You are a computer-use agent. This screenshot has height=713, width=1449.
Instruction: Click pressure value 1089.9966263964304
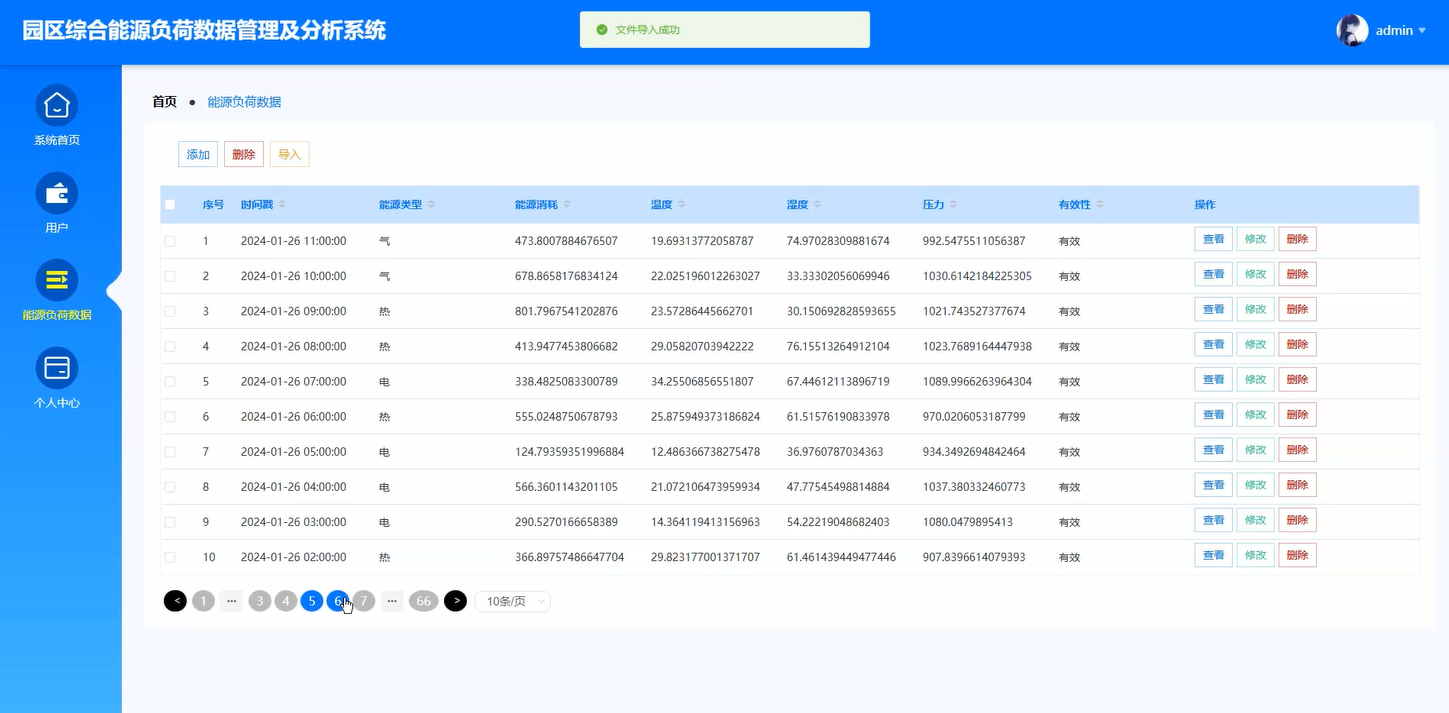(x=977, y=381)
